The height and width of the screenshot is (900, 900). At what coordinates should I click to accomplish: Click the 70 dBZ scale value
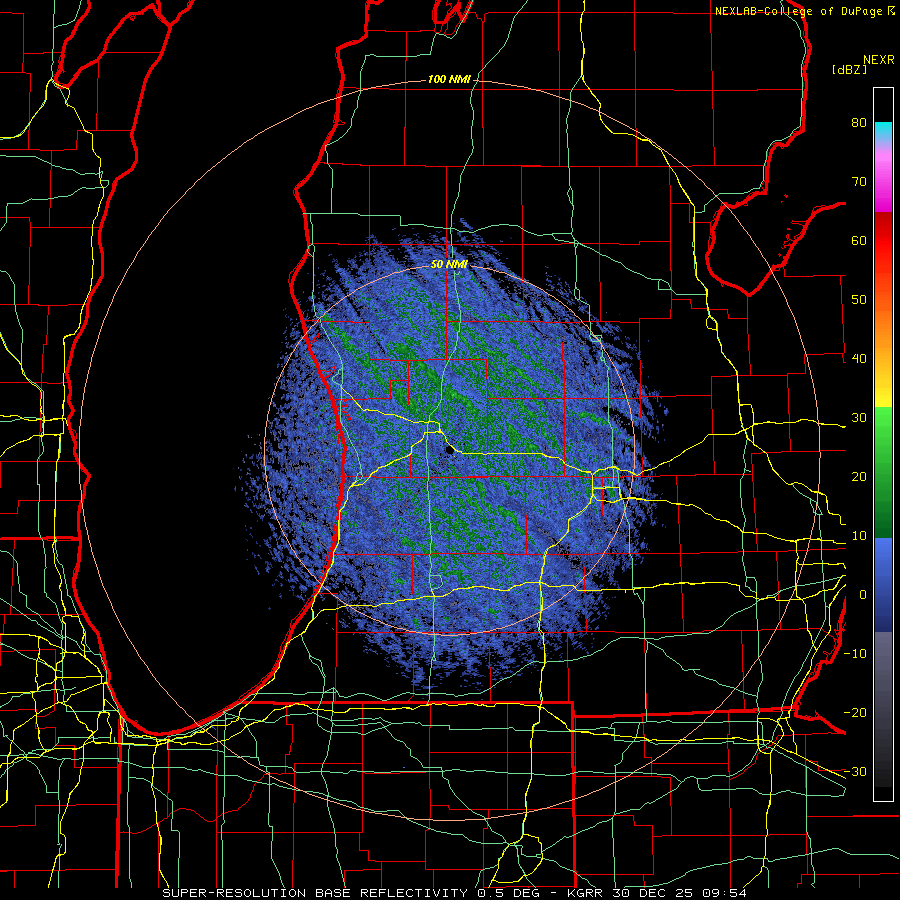pos(859,181)
